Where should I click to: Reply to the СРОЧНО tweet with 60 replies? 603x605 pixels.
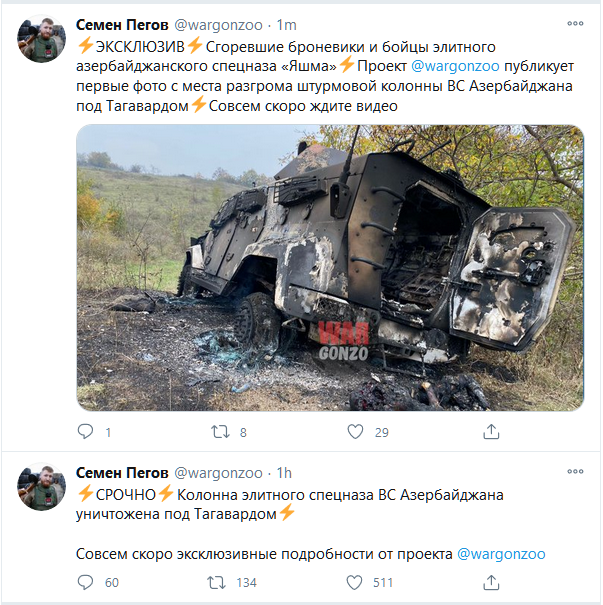85,582
